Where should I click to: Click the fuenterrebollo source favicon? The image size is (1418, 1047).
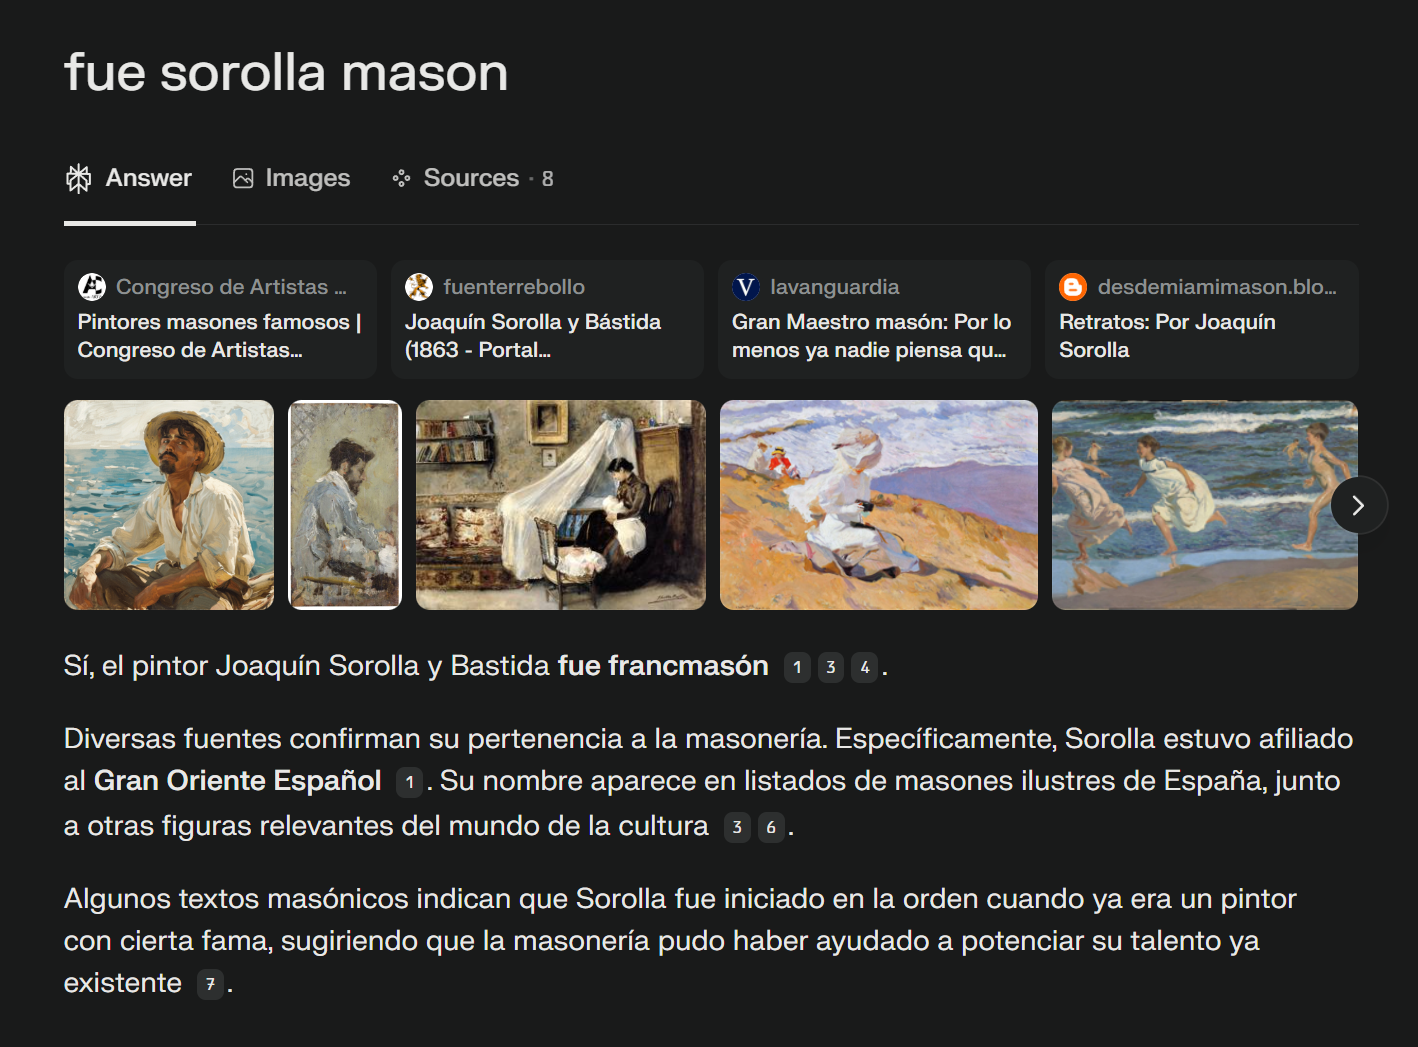[419, 287]
